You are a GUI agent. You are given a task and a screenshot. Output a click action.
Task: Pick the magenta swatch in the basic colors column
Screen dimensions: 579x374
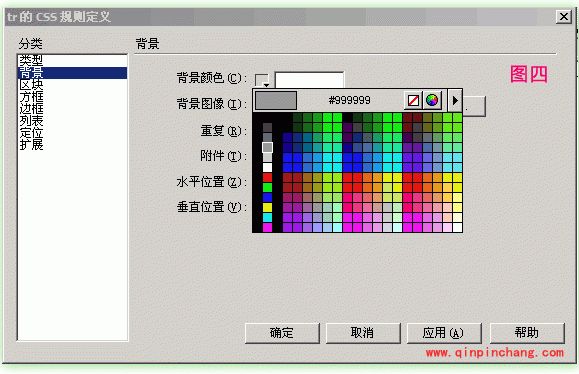pos(267,227)
